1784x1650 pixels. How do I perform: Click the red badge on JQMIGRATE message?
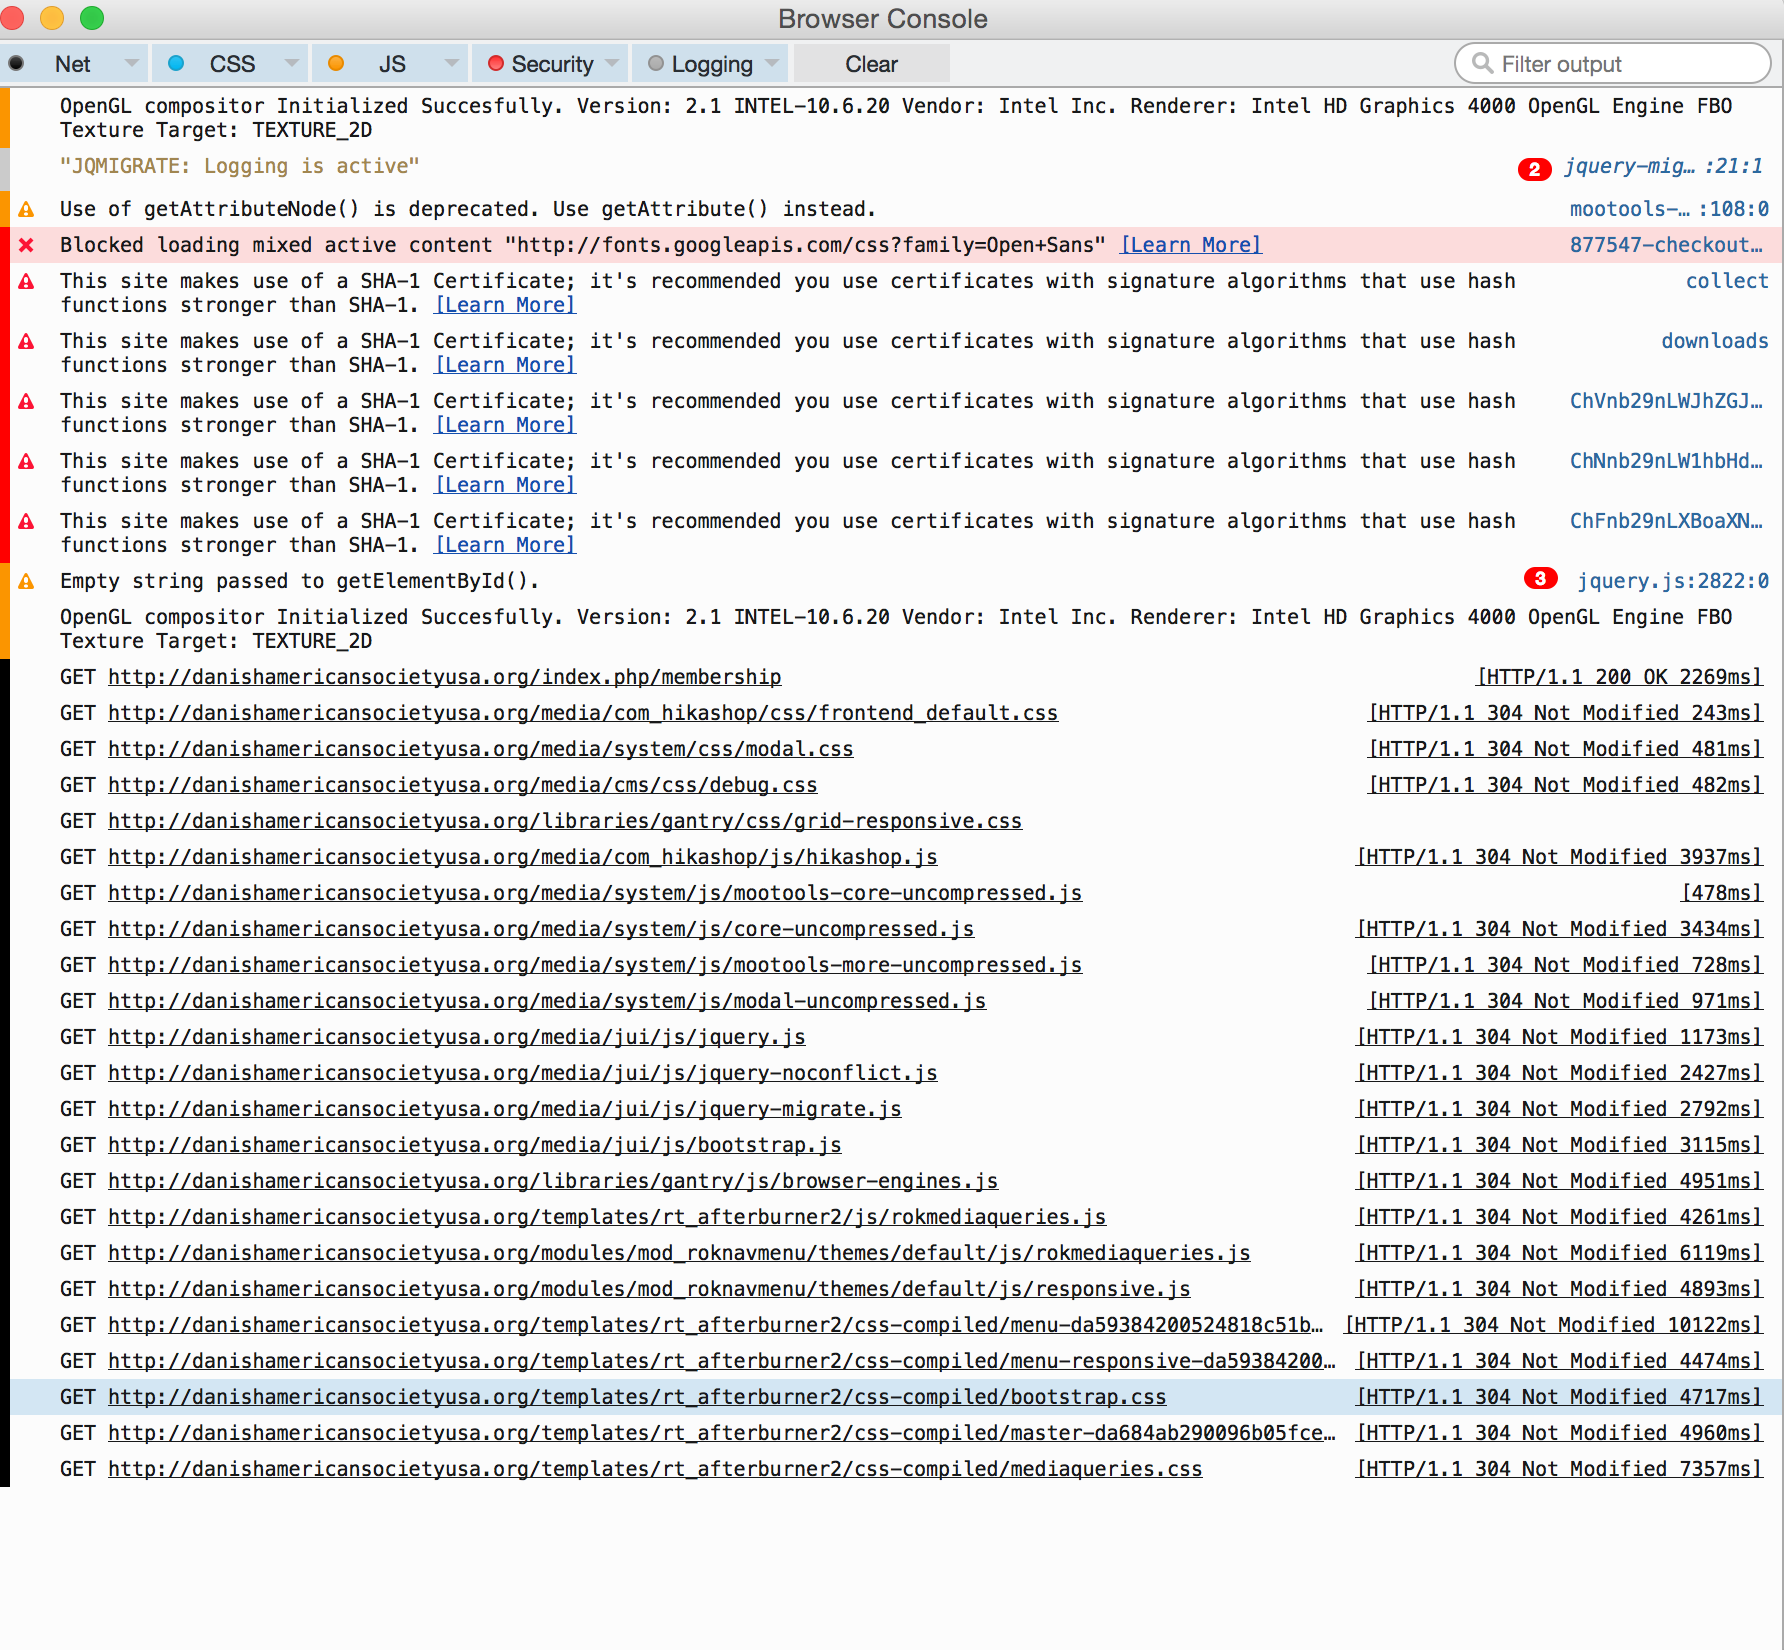pos(1534,168)
